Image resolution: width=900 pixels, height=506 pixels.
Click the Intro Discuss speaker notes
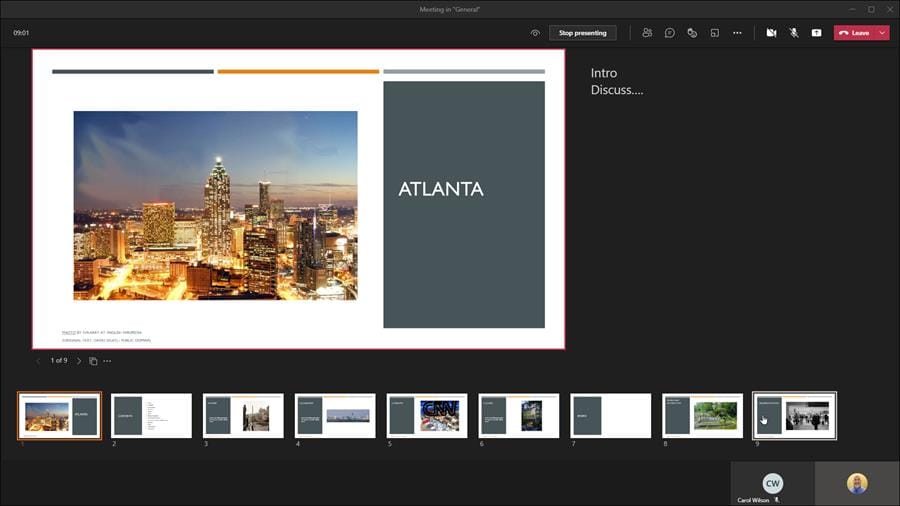click(617, 81)
